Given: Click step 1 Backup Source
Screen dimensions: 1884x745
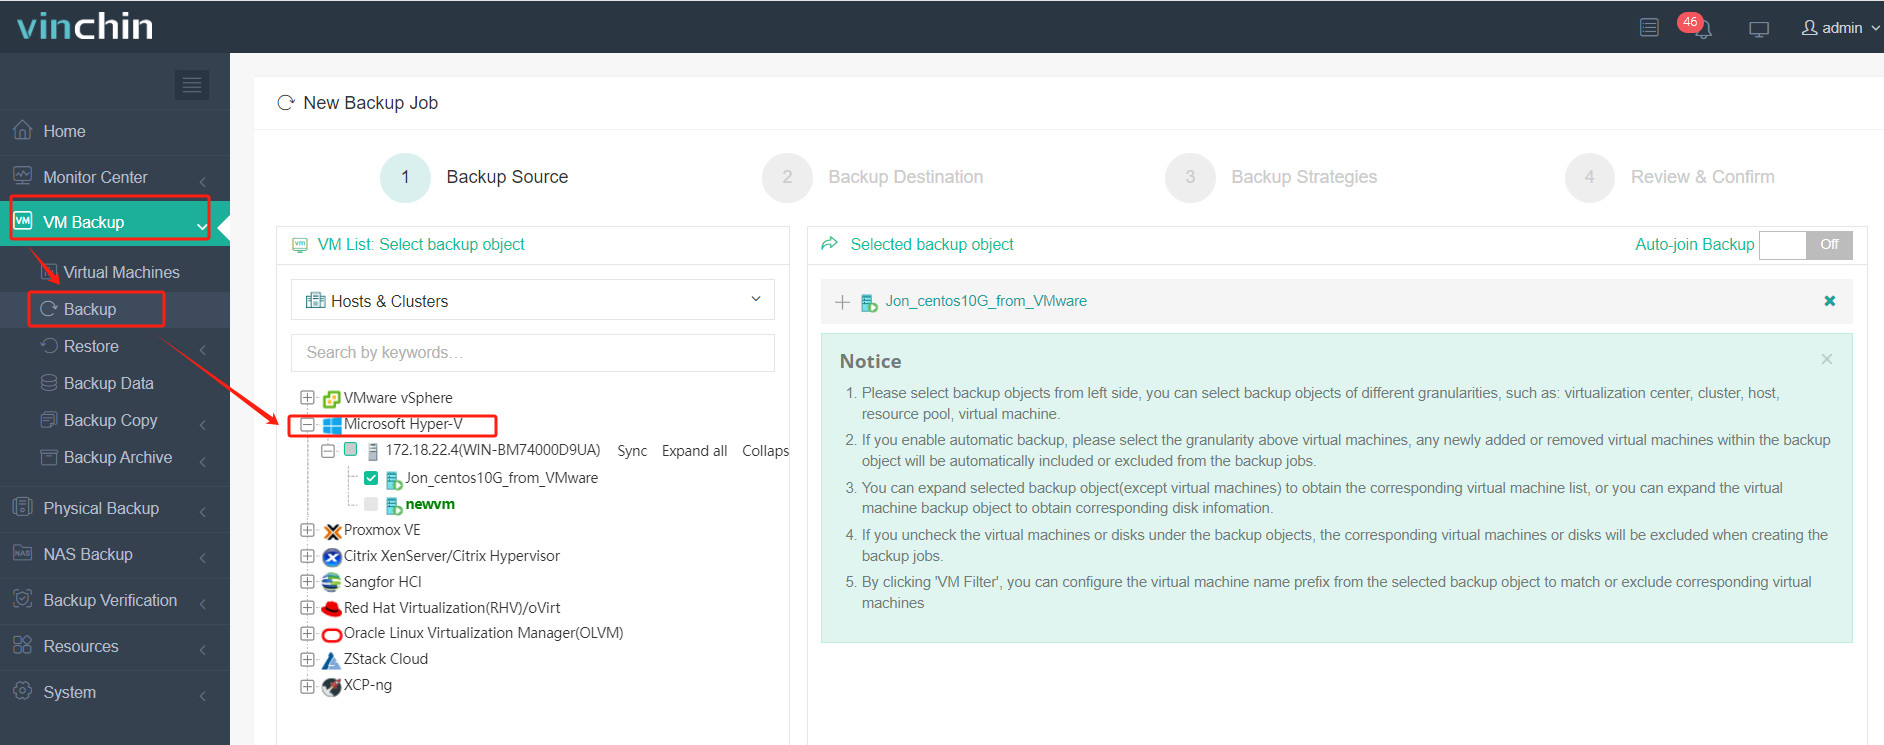Looking at the screenshot, I should pyautogui.click(x=474, y=177).
